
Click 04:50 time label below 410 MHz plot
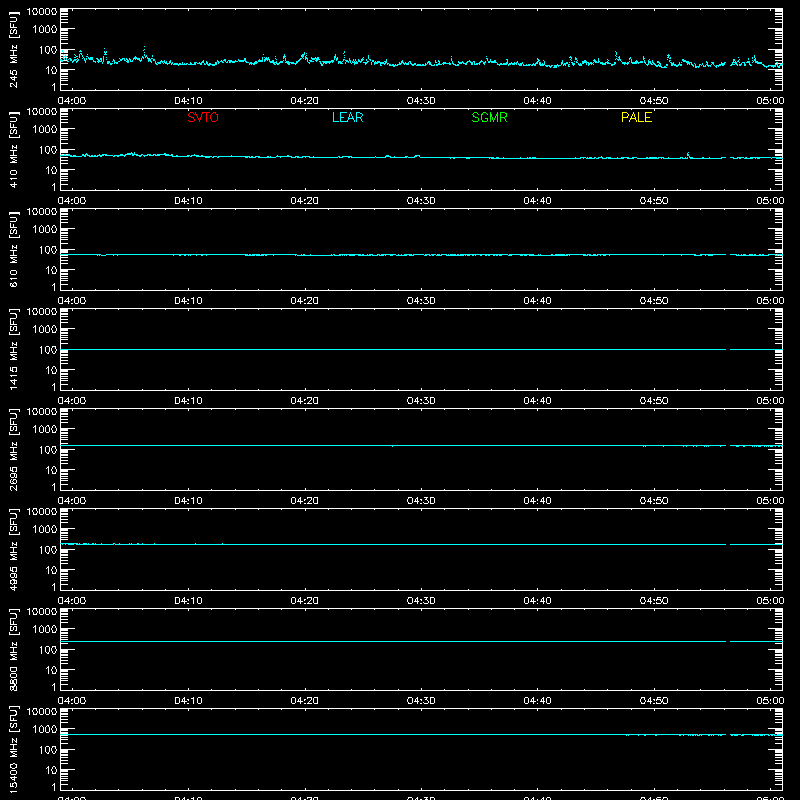coord(654,201)
